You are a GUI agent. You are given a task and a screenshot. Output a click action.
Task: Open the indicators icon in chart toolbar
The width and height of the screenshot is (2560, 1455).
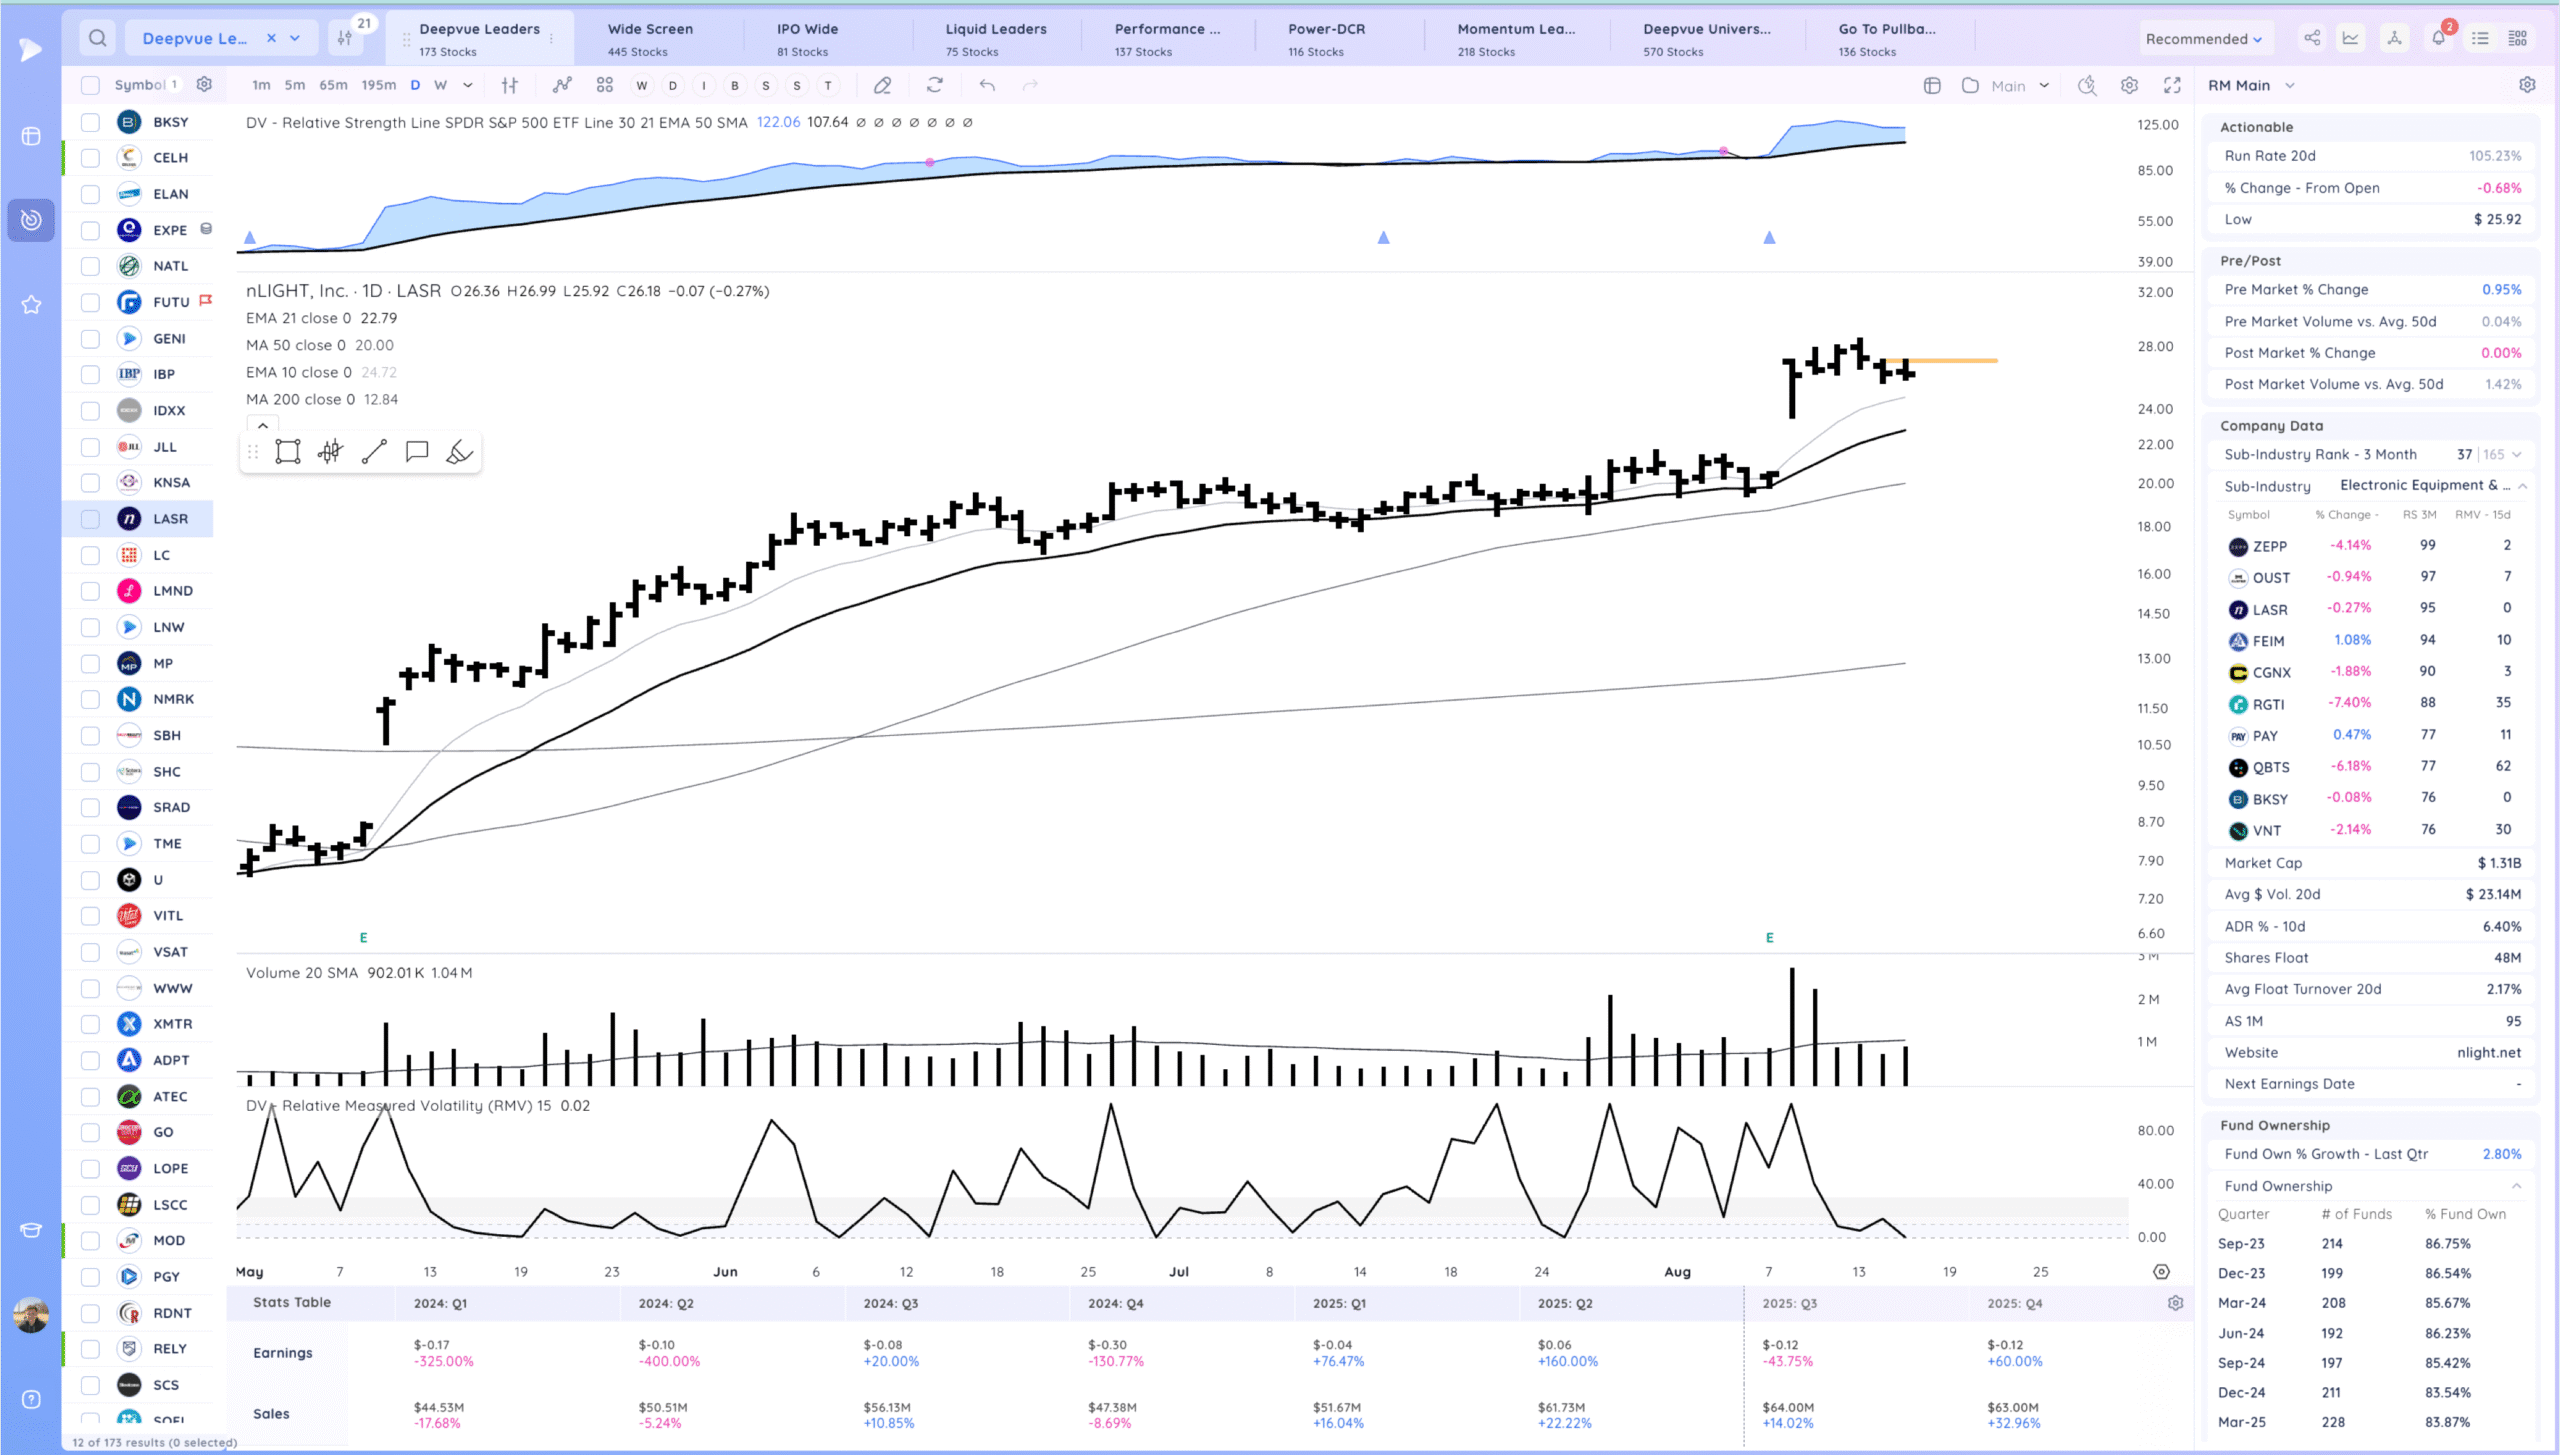(x=562, y=86)
